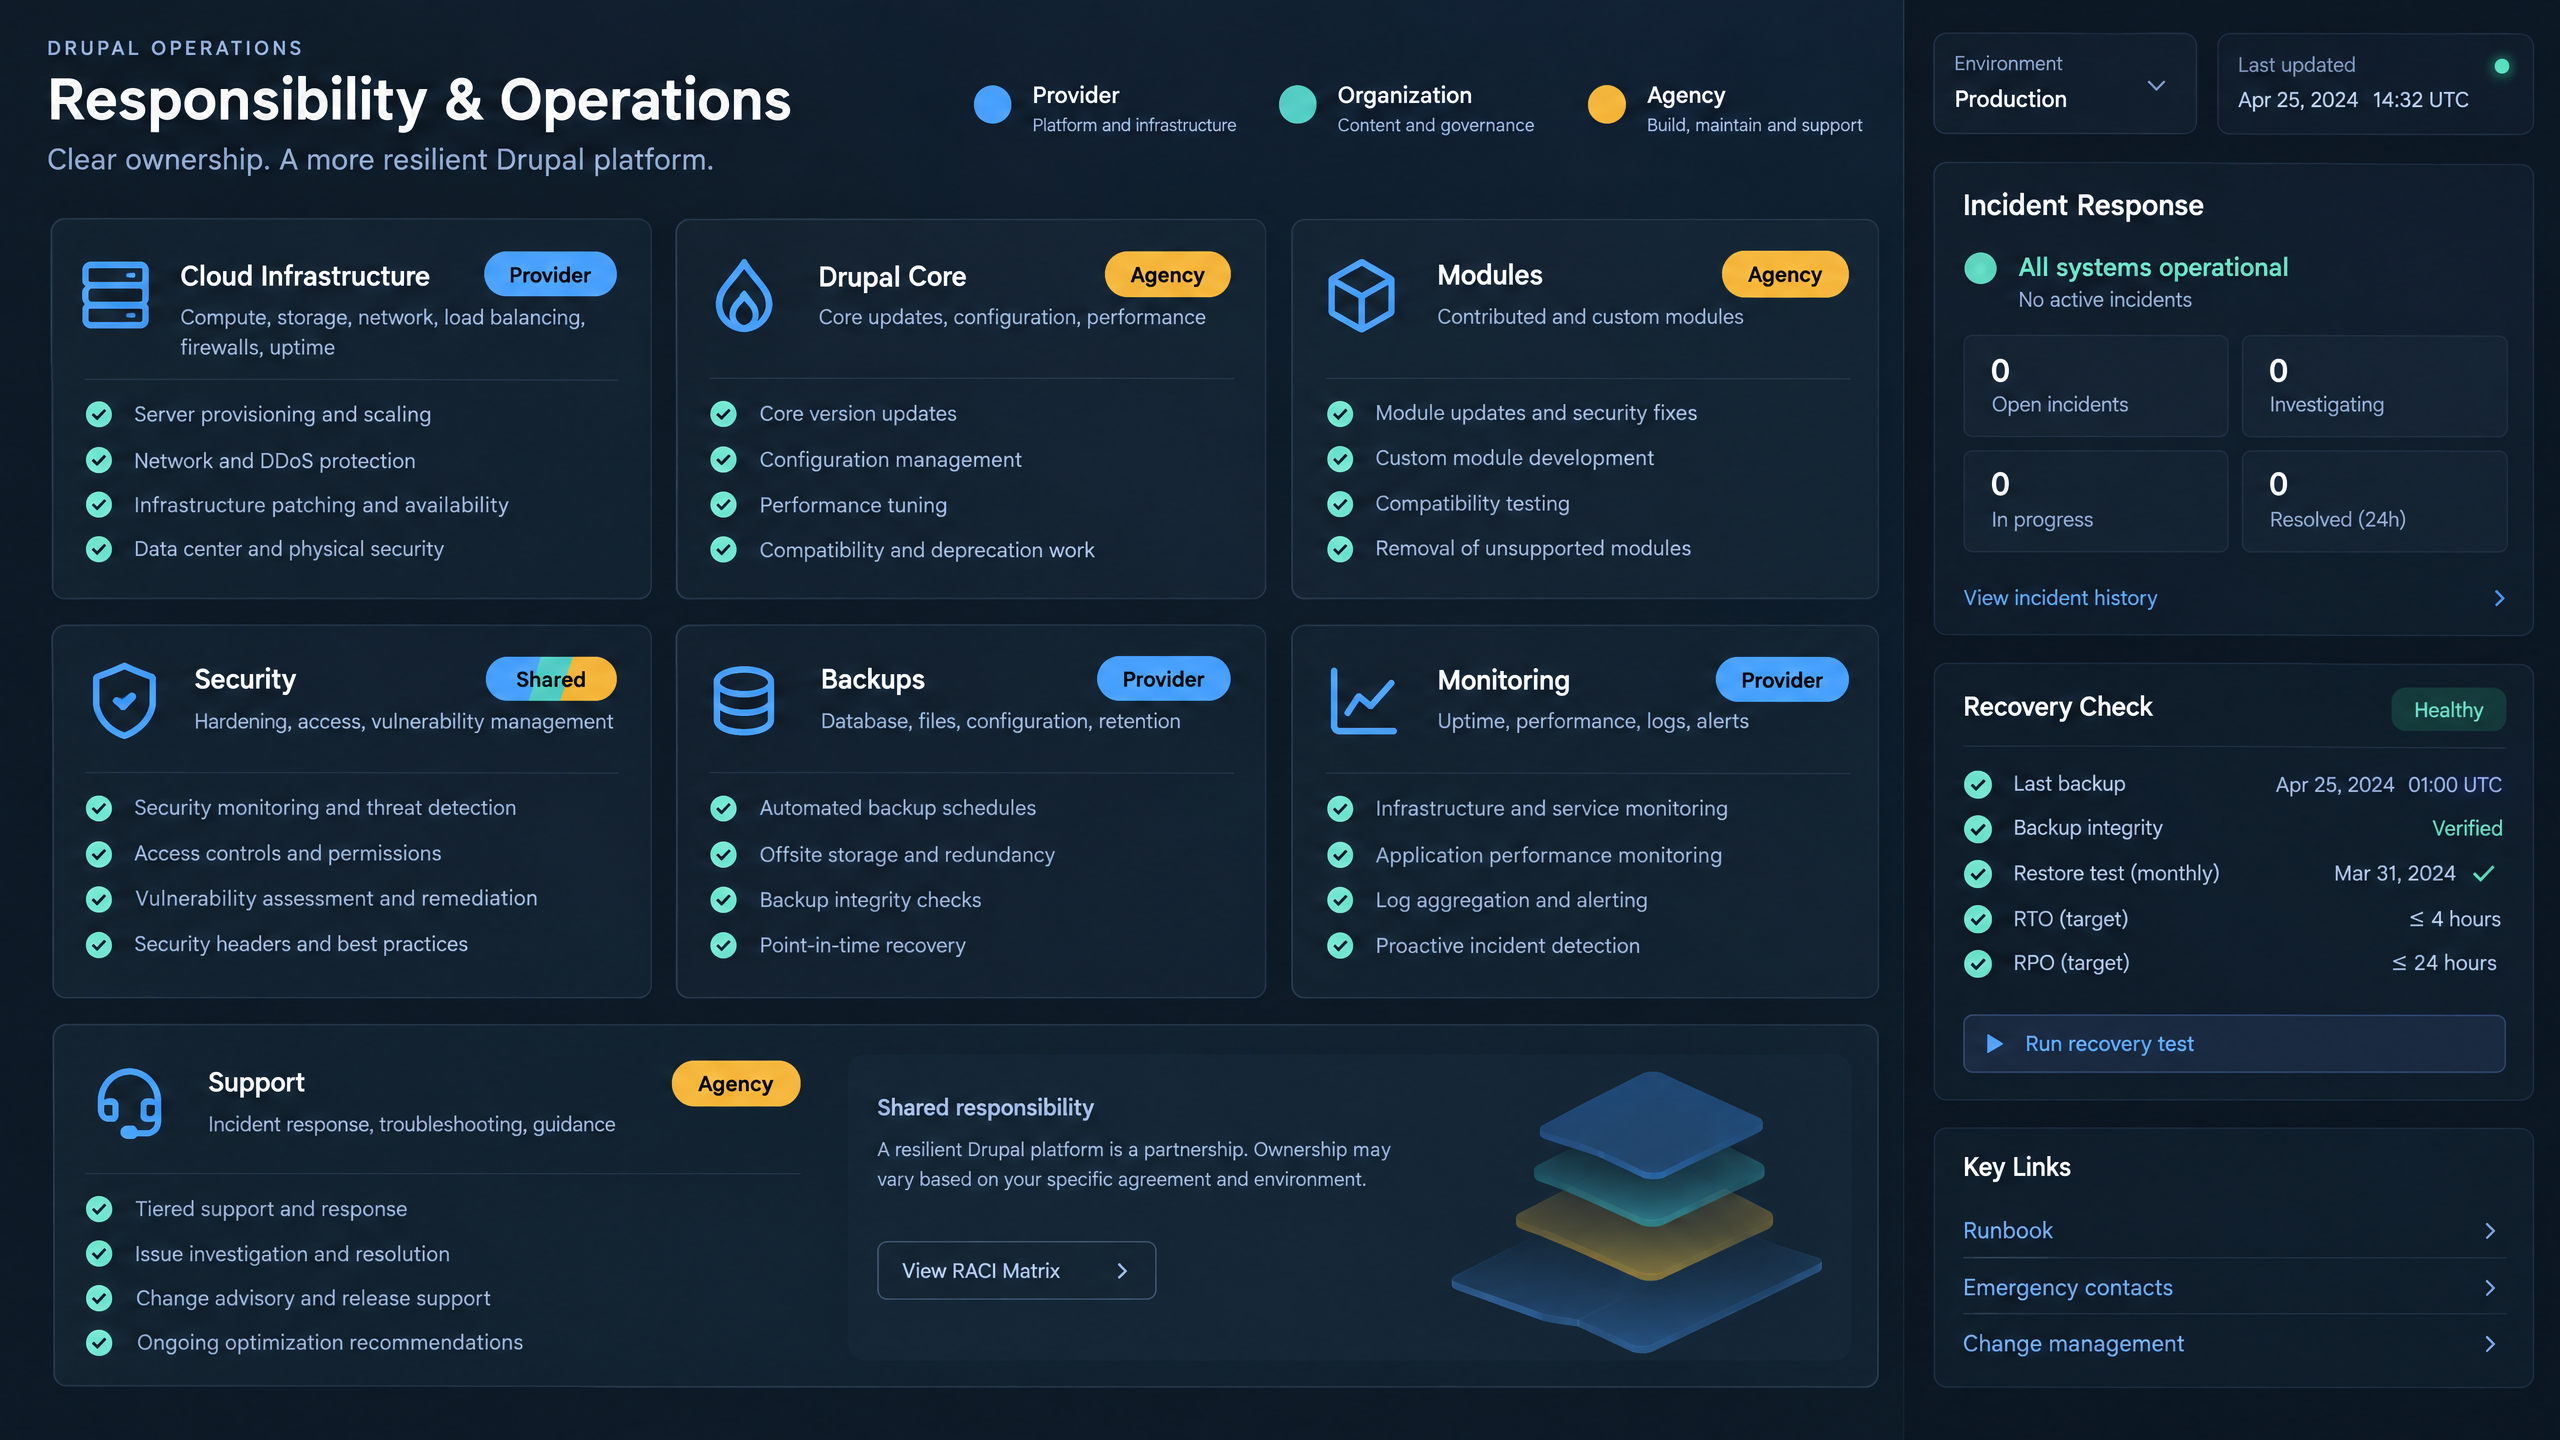Click the Backups database cylinder icon
2560x1440 pixels.
point(743,700)
